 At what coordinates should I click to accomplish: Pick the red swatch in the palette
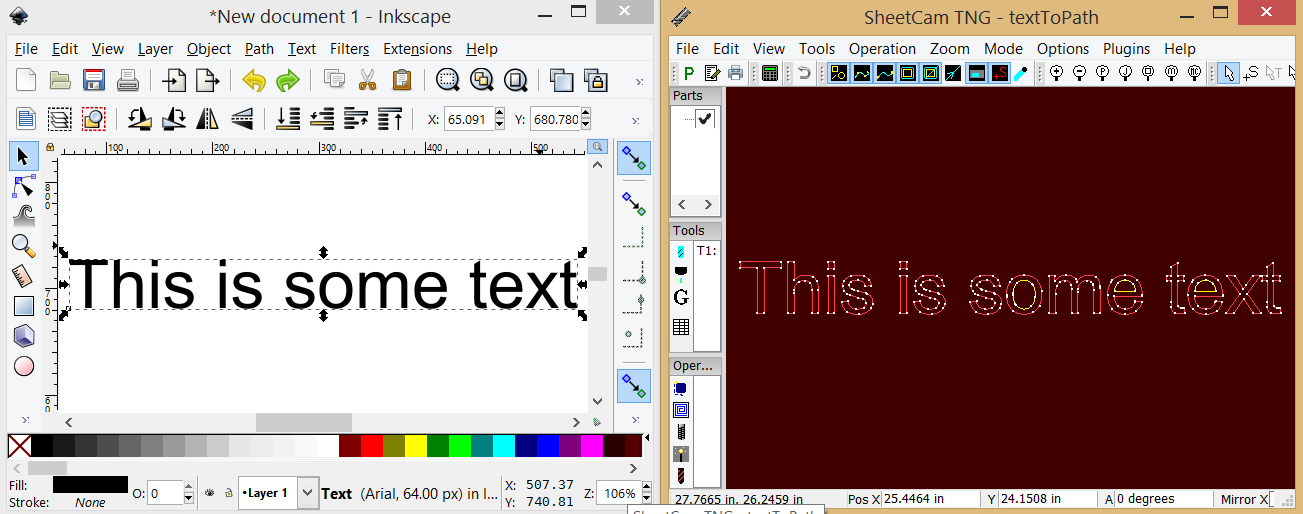coord(372,445)
